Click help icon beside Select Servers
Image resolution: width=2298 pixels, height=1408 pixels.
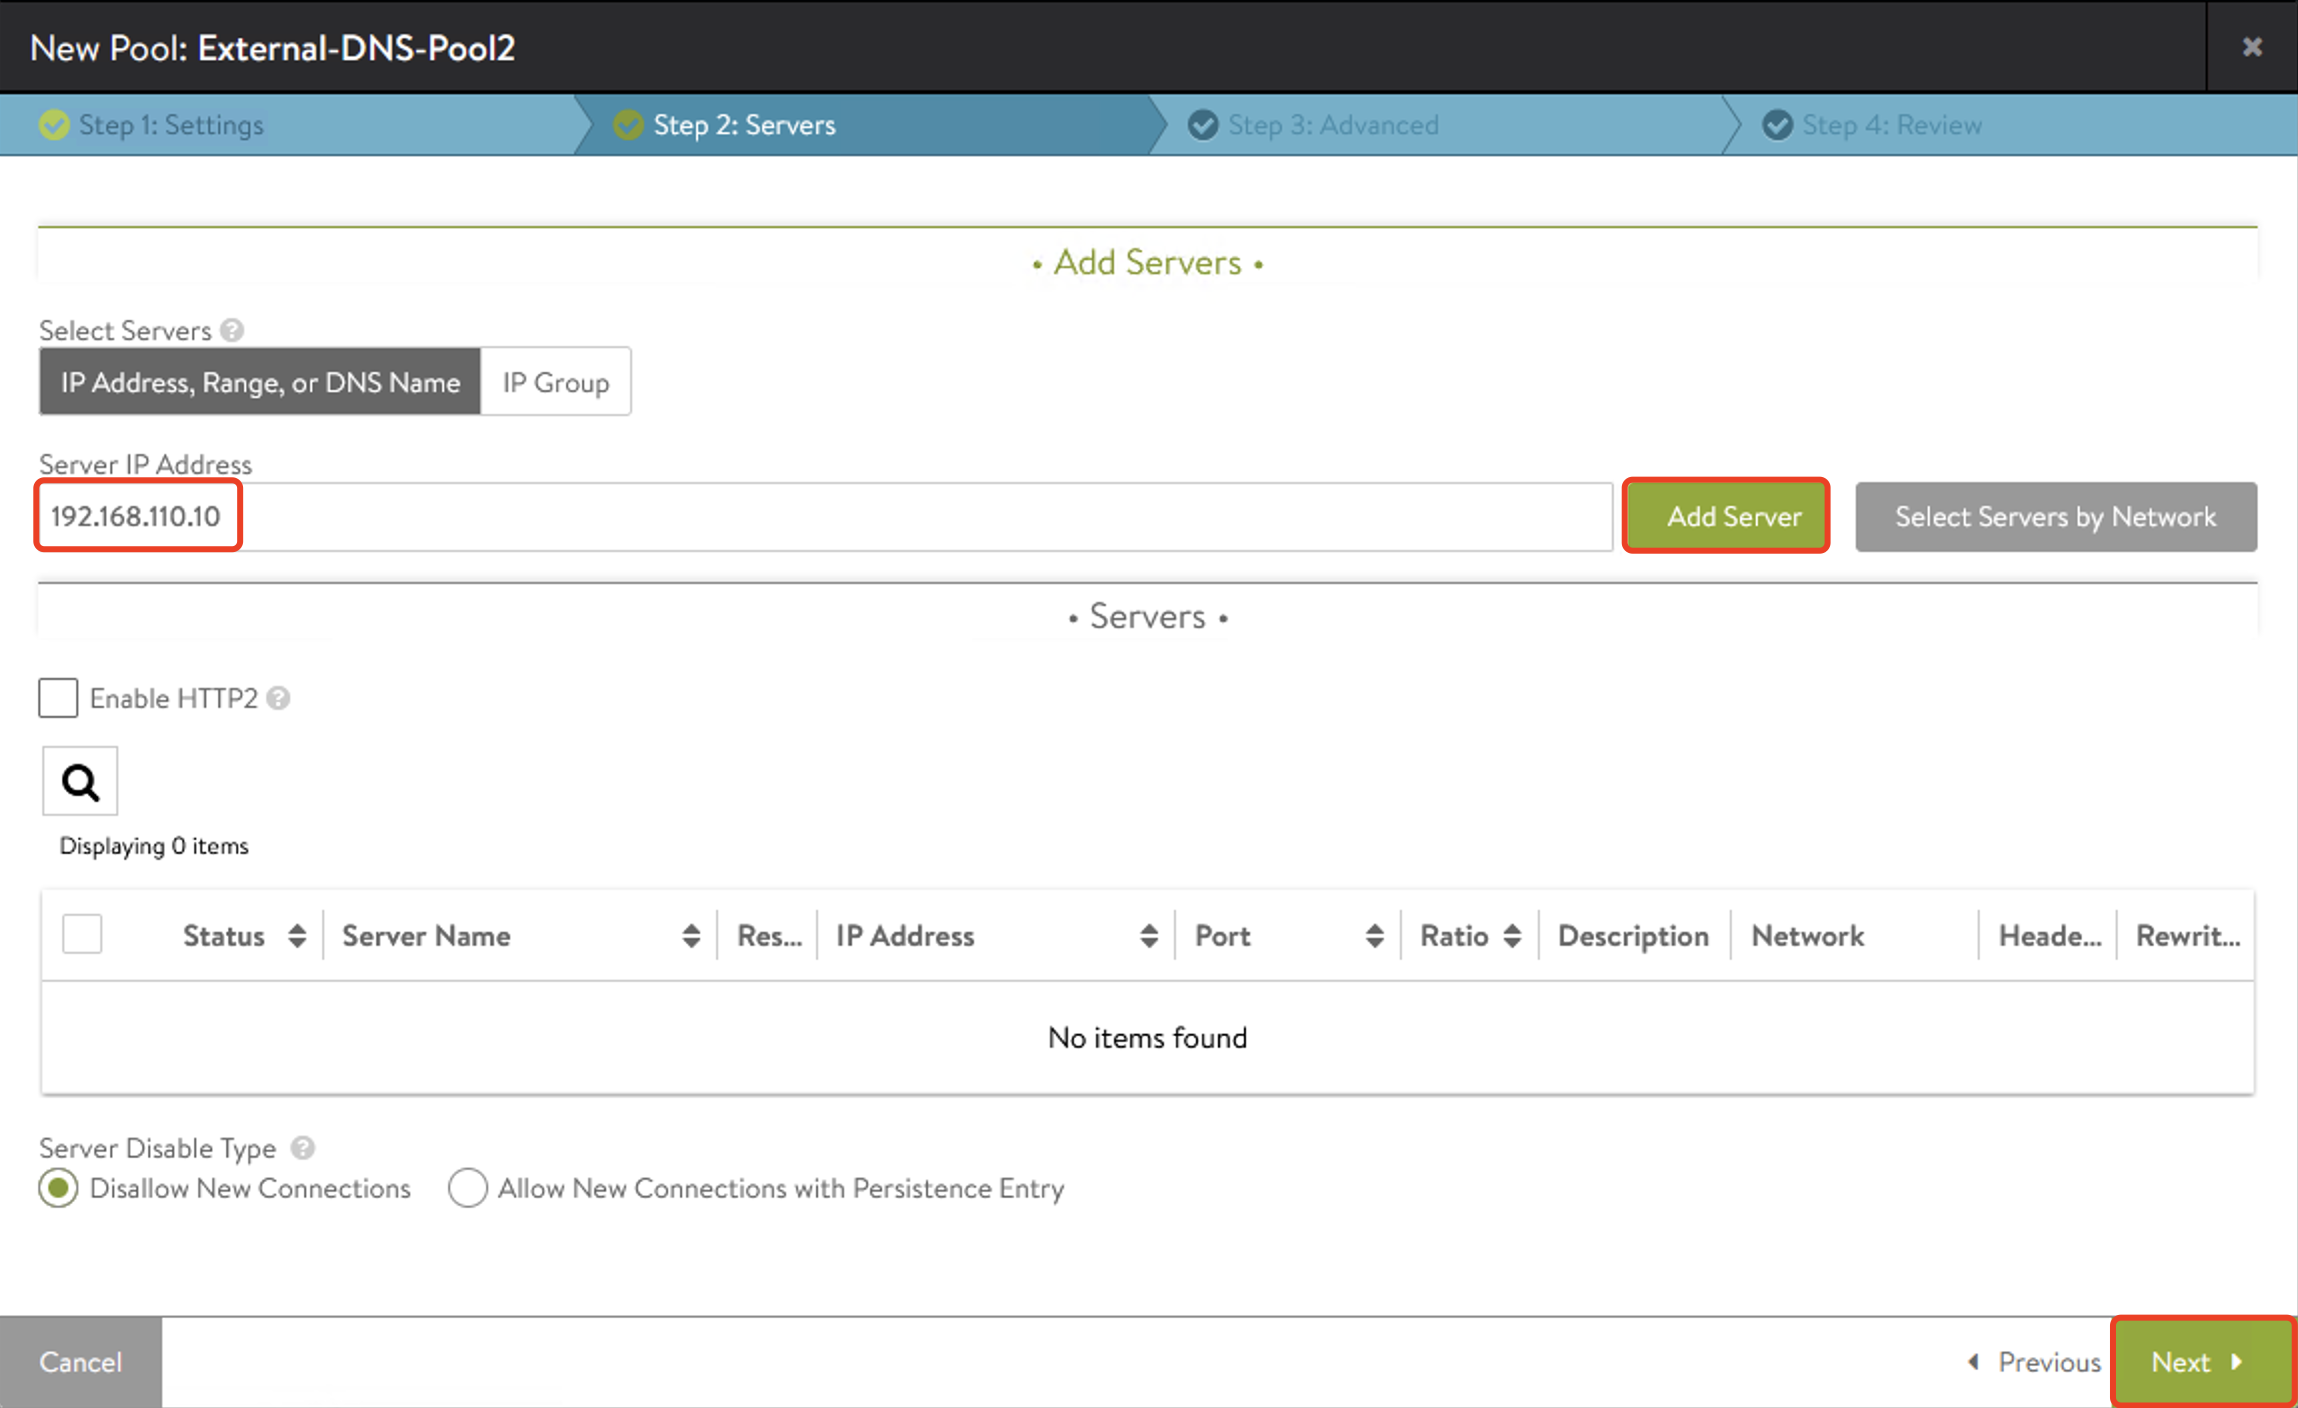[232, 330]
